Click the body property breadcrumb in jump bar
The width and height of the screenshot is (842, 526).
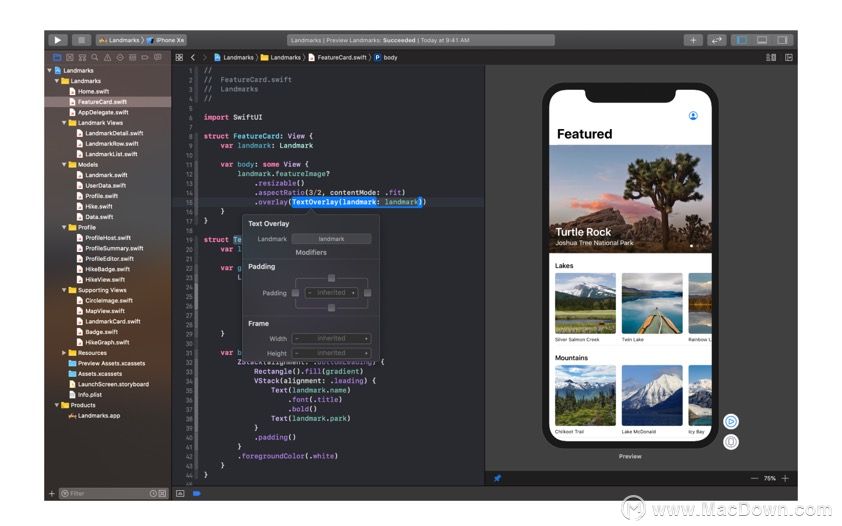(386, 57)
